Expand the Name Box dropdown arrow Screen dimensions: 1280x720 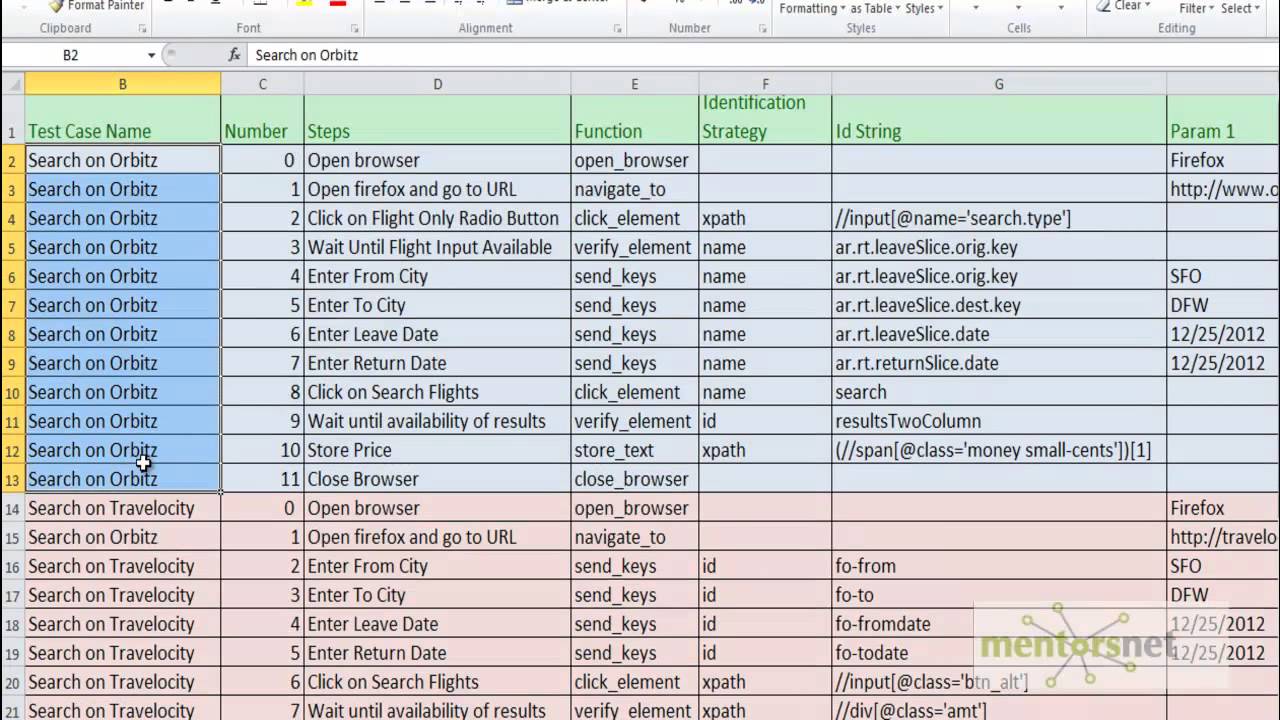point(151,55)
